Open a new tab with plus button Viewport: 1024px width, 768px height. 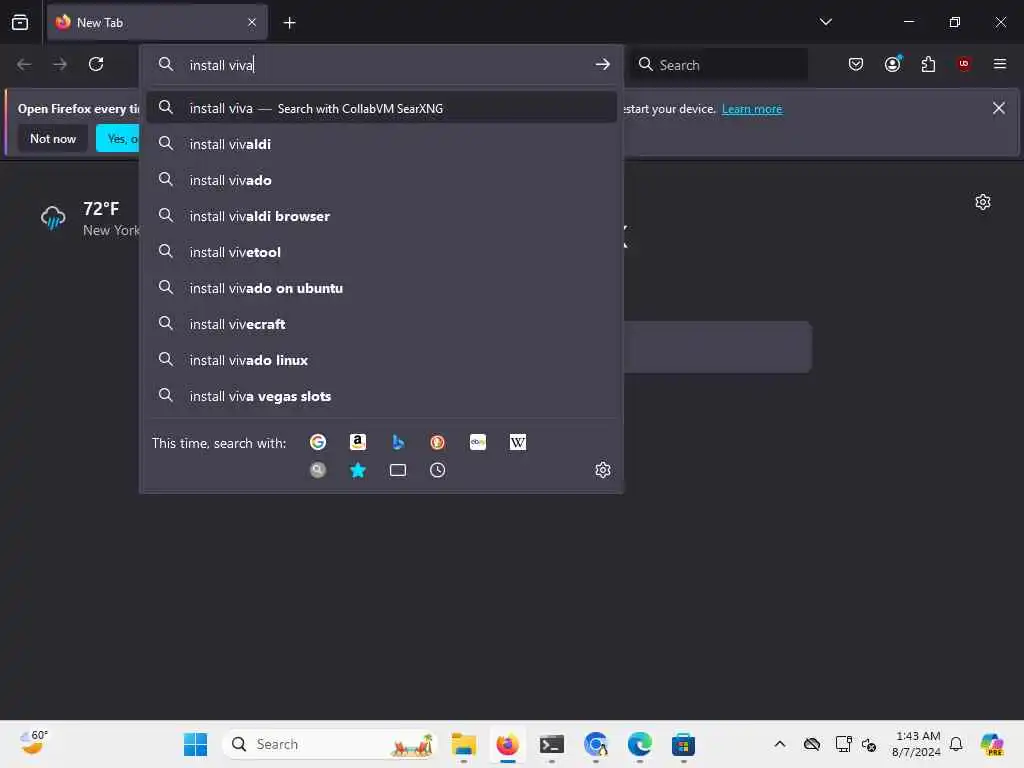click(289, 23)
